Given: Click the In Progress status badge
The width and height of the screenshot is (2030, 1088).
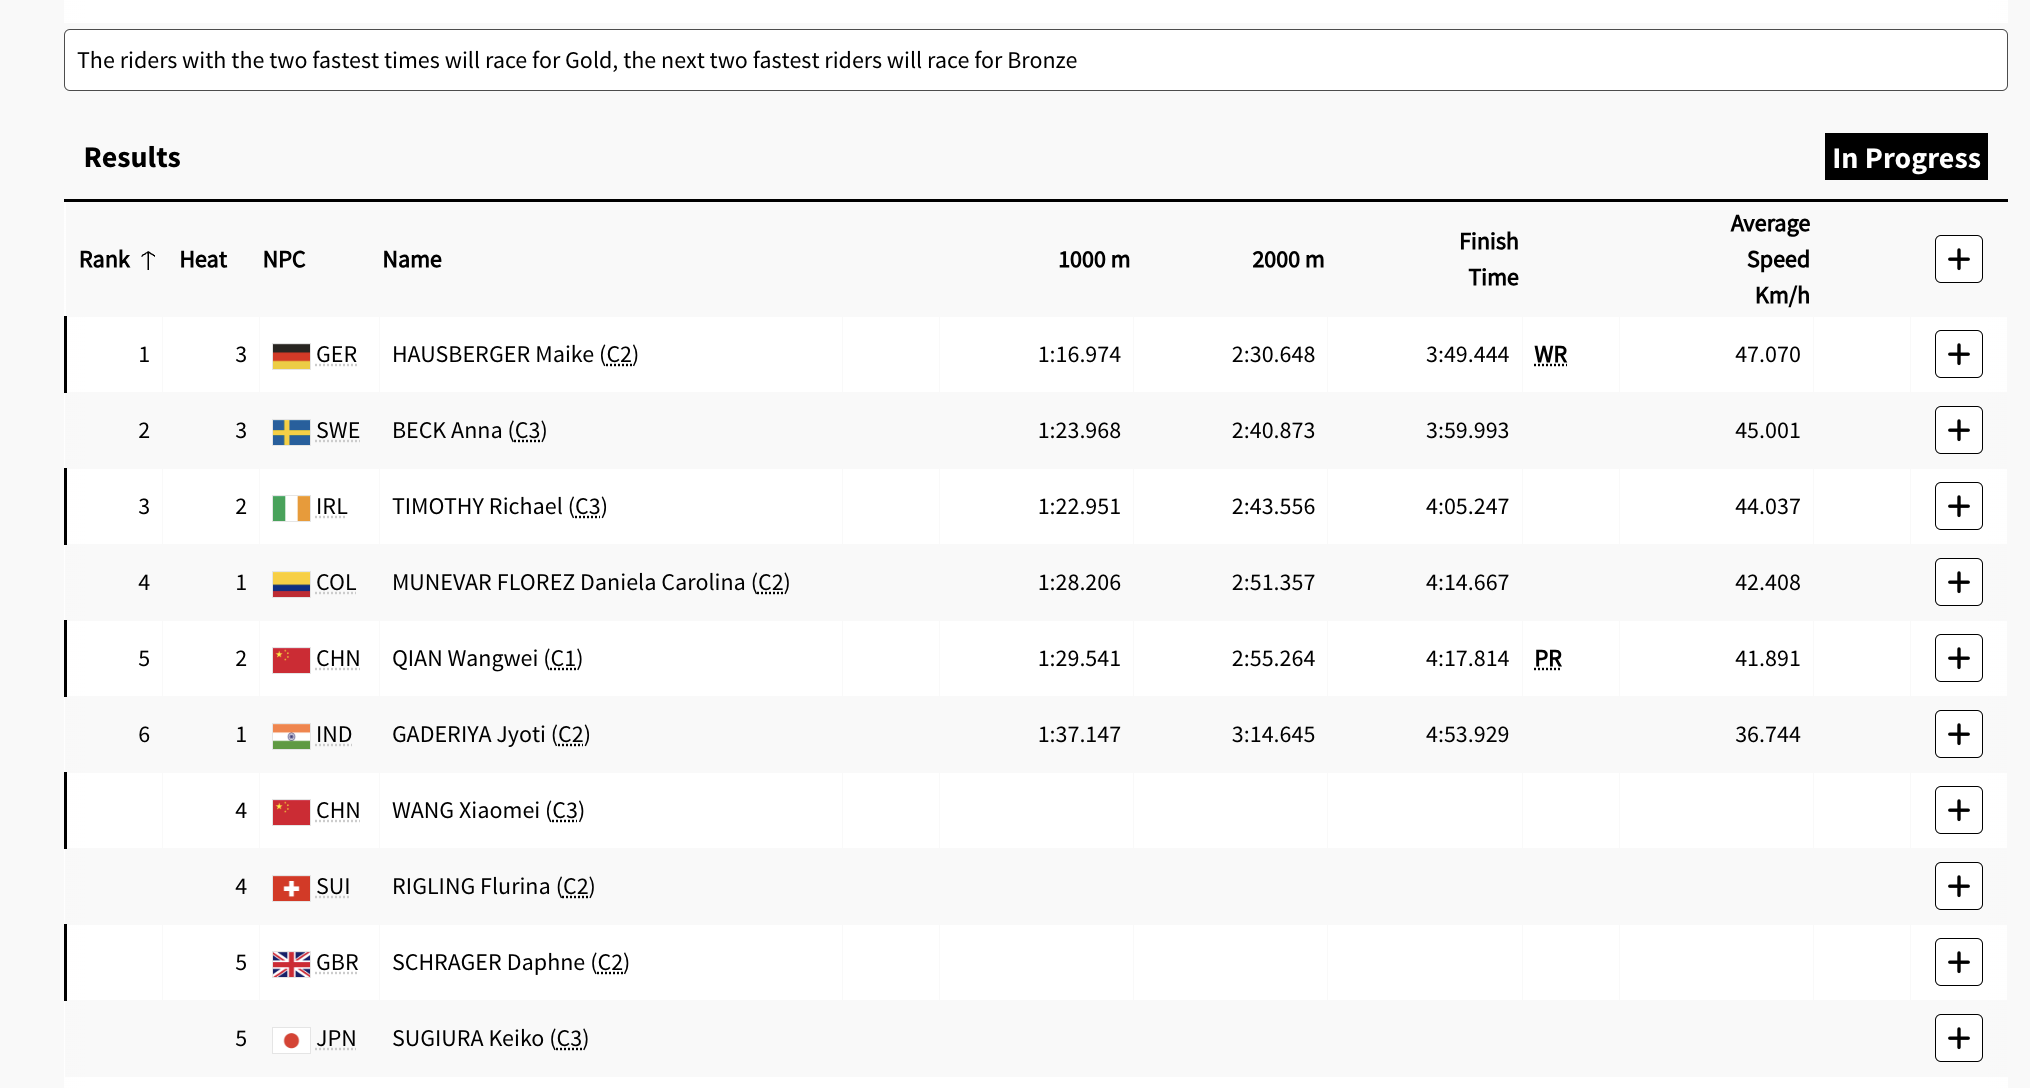Looking at the screenshot, I should pyautogui.click(x=1905, y=158).
